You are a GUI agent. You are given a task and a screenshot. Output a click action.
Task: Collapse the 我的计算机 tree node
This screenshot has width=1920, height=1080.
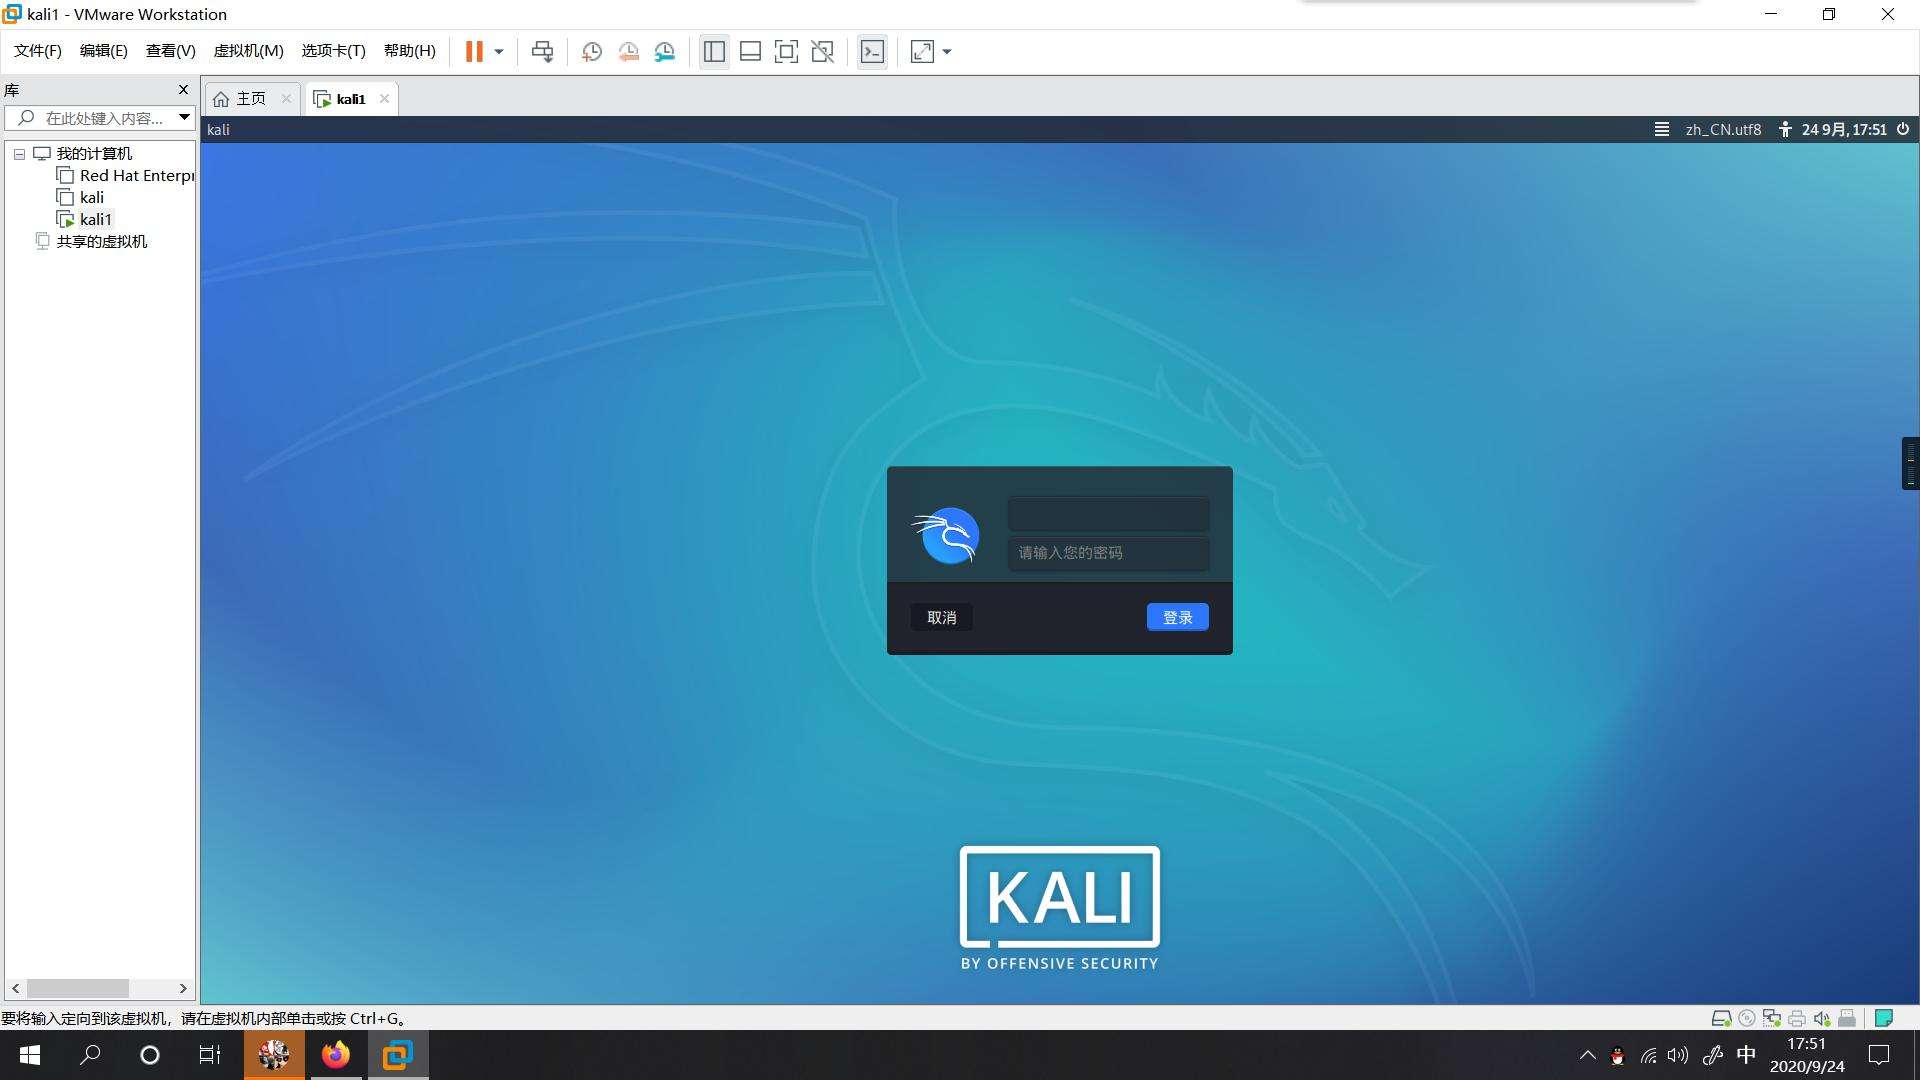tap(19, 154)
